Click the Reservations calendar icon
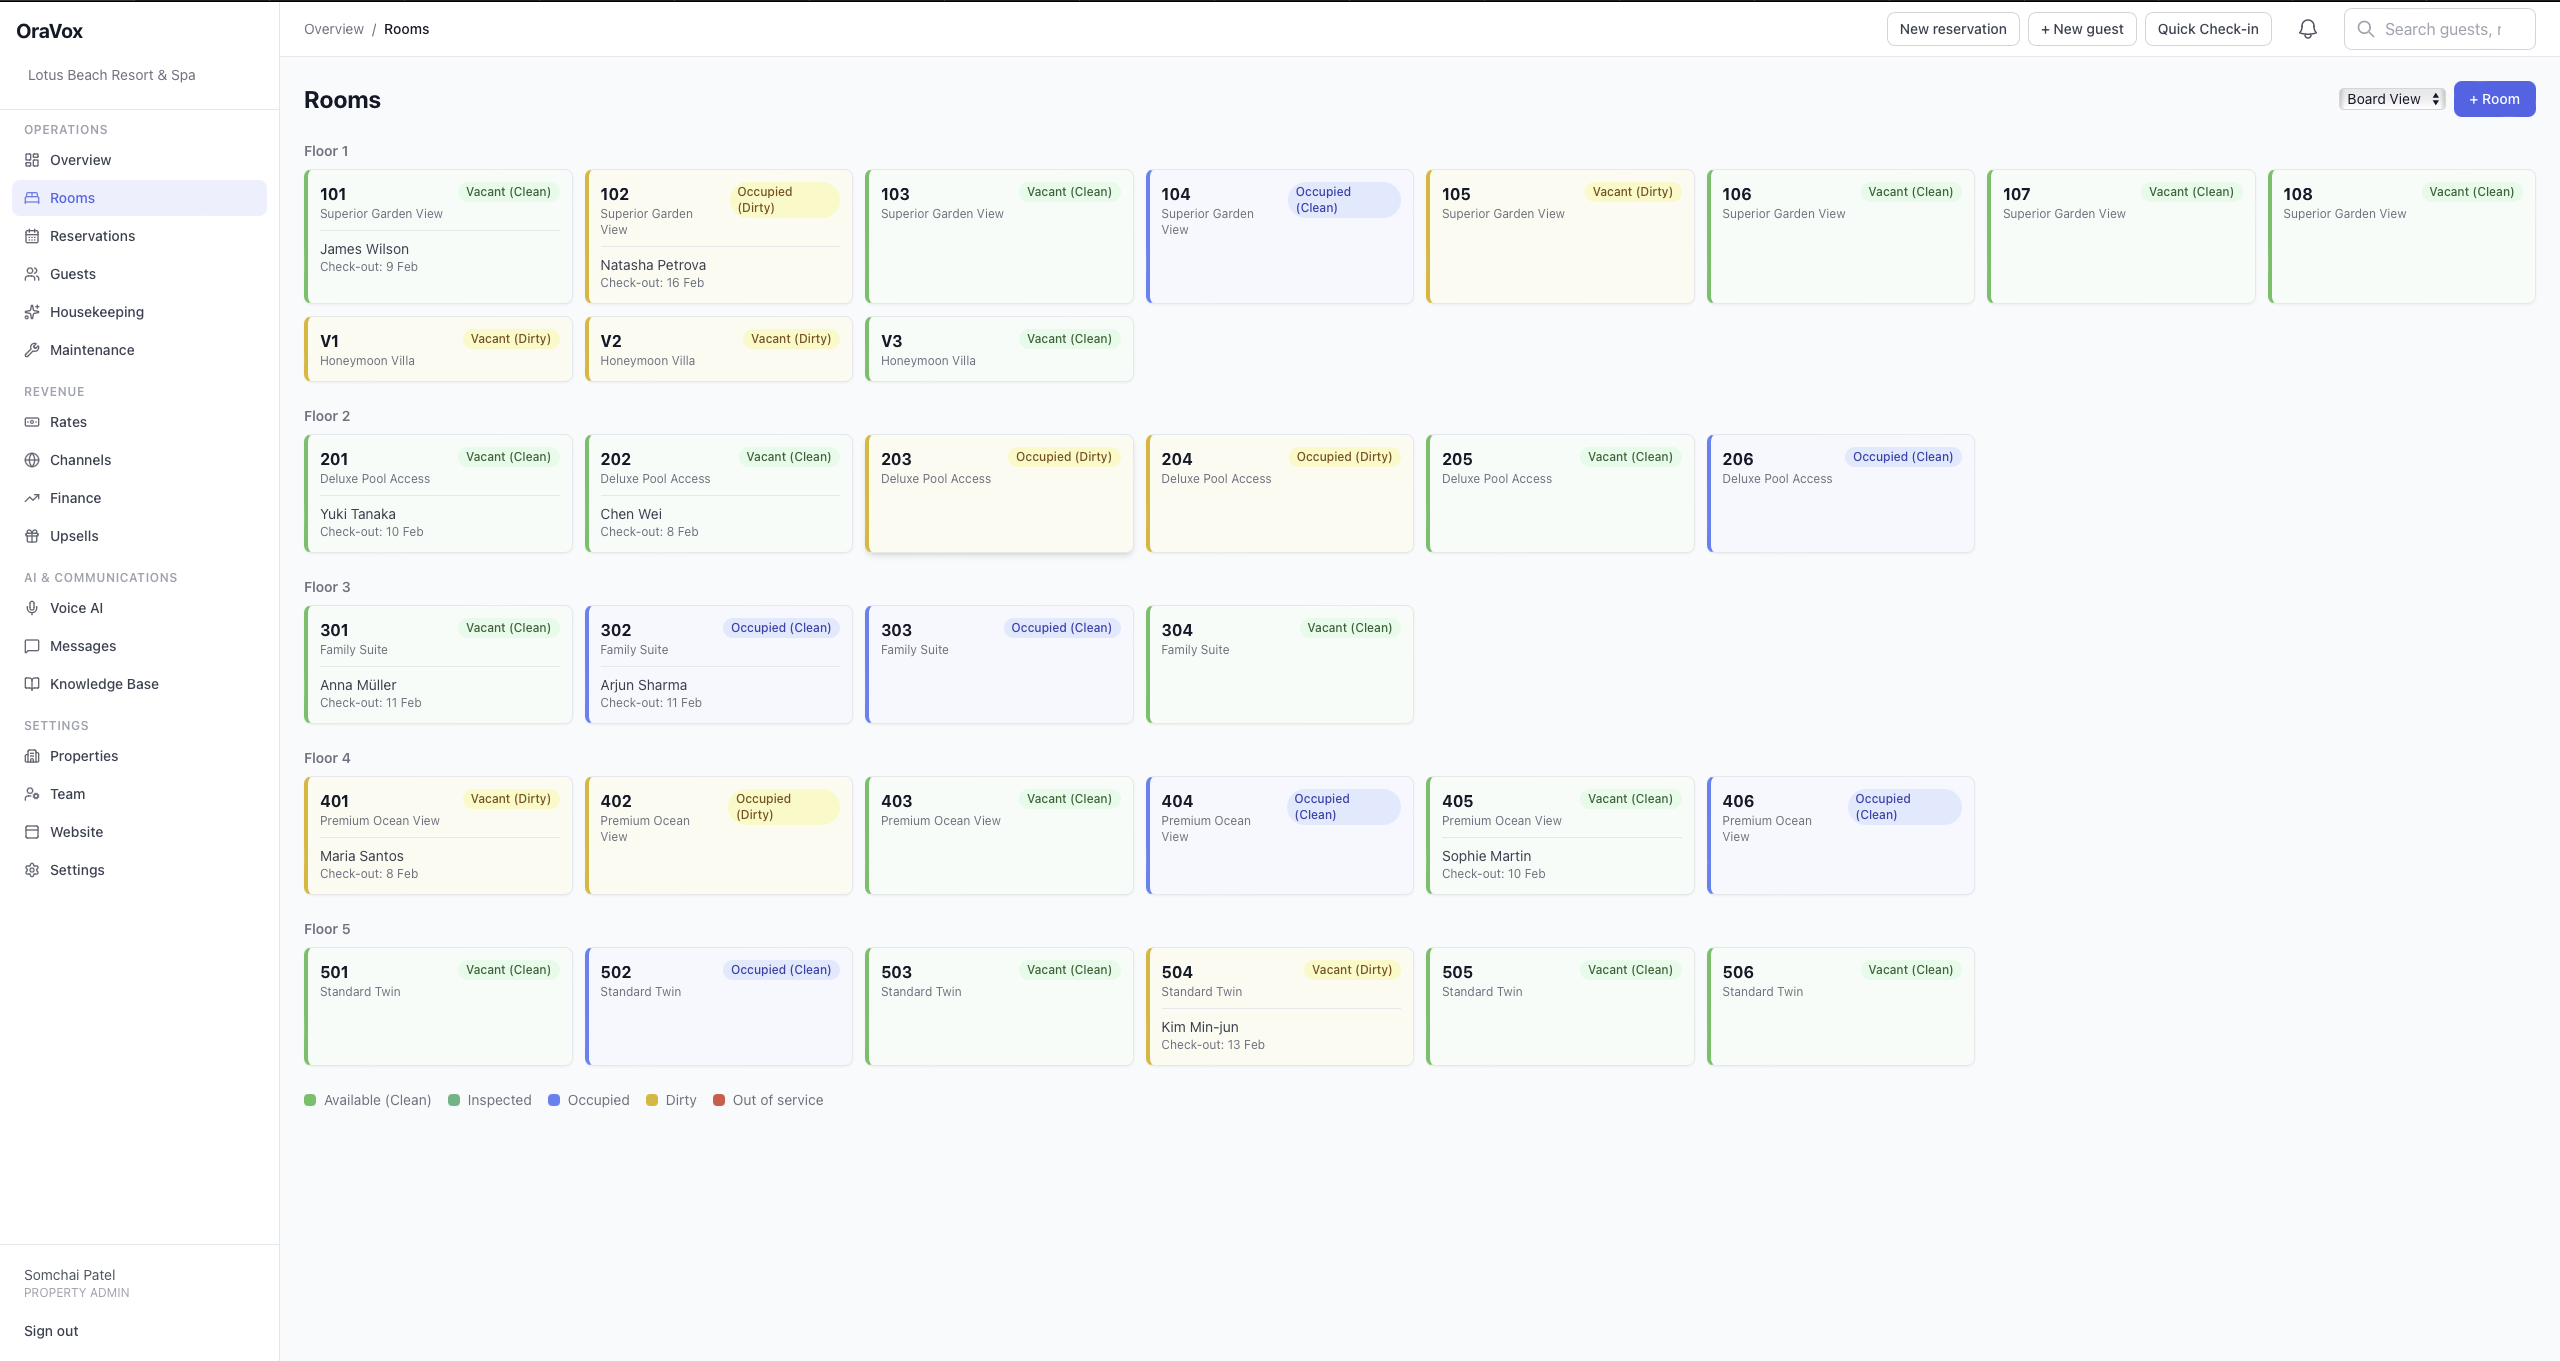 [31, 235]
